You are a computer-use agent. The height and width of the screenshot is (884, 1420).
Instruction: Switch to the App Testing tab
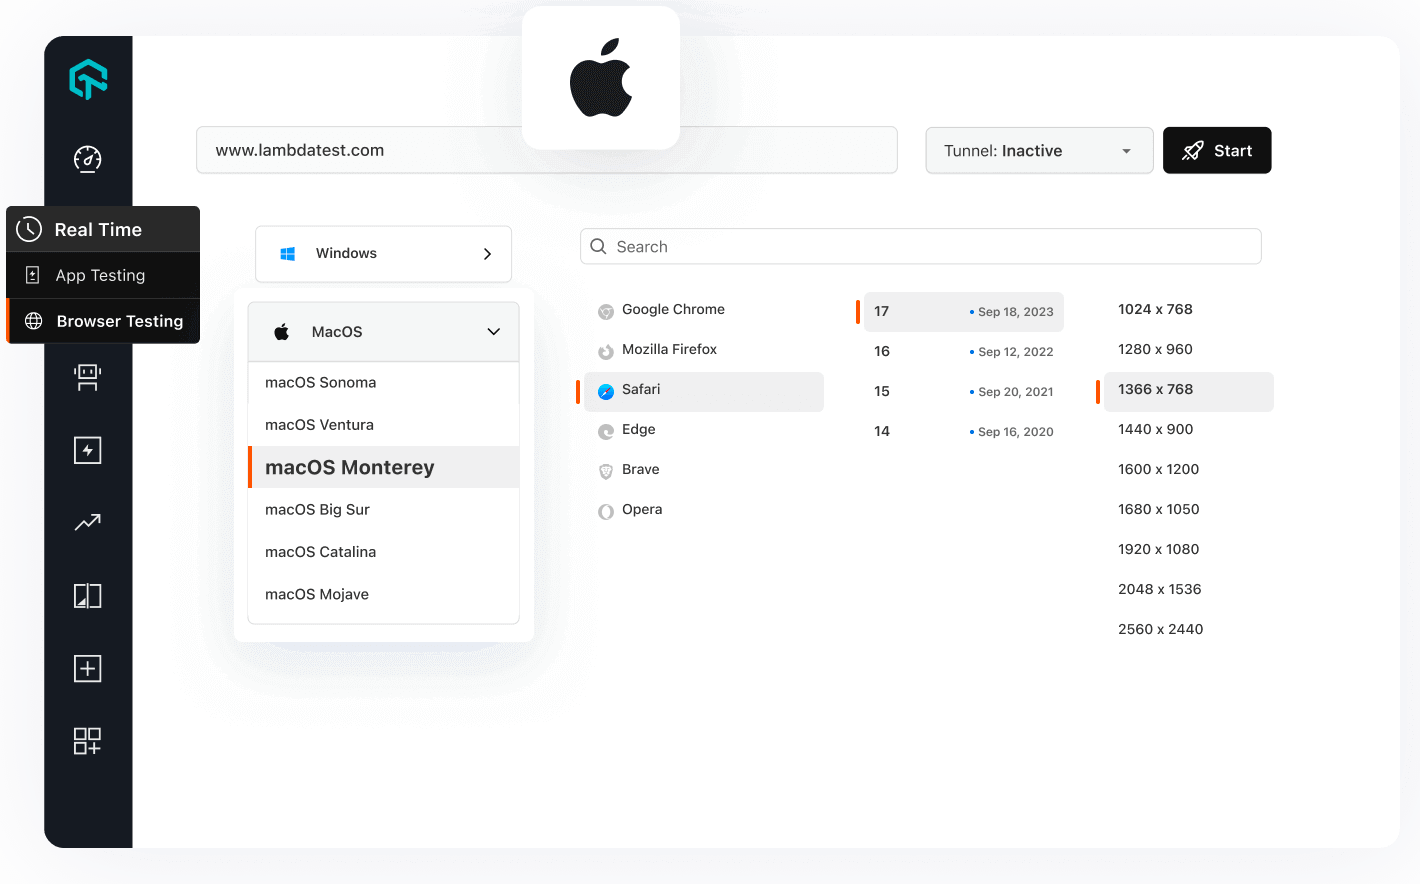100,275
